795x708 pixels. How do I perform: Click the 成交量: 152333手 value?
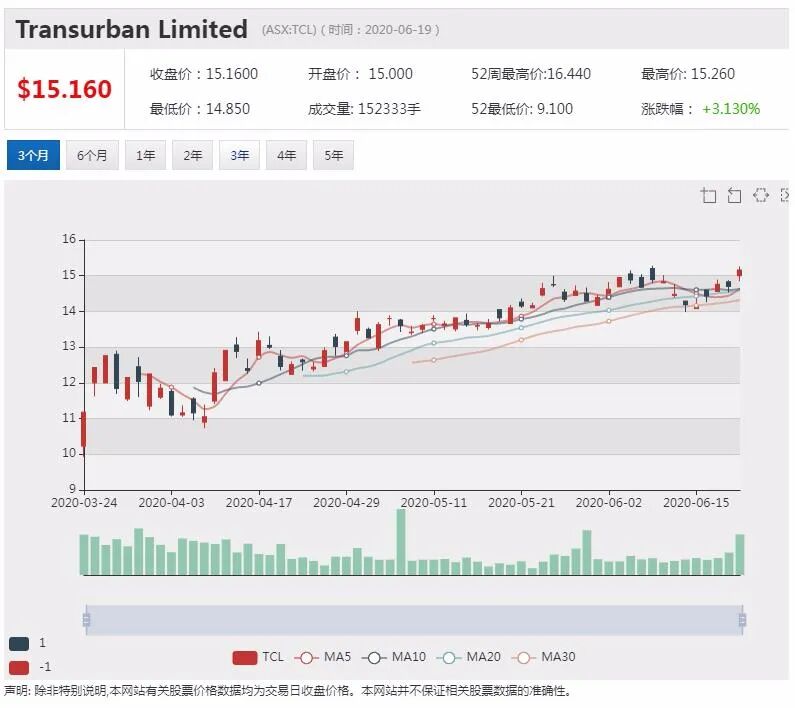pos(364,109)
